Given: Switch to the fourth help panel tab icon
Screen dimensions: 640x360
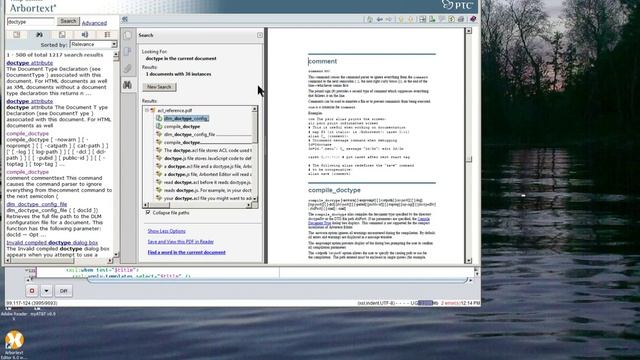Looking at the screenshot, I should pos(84,35).
